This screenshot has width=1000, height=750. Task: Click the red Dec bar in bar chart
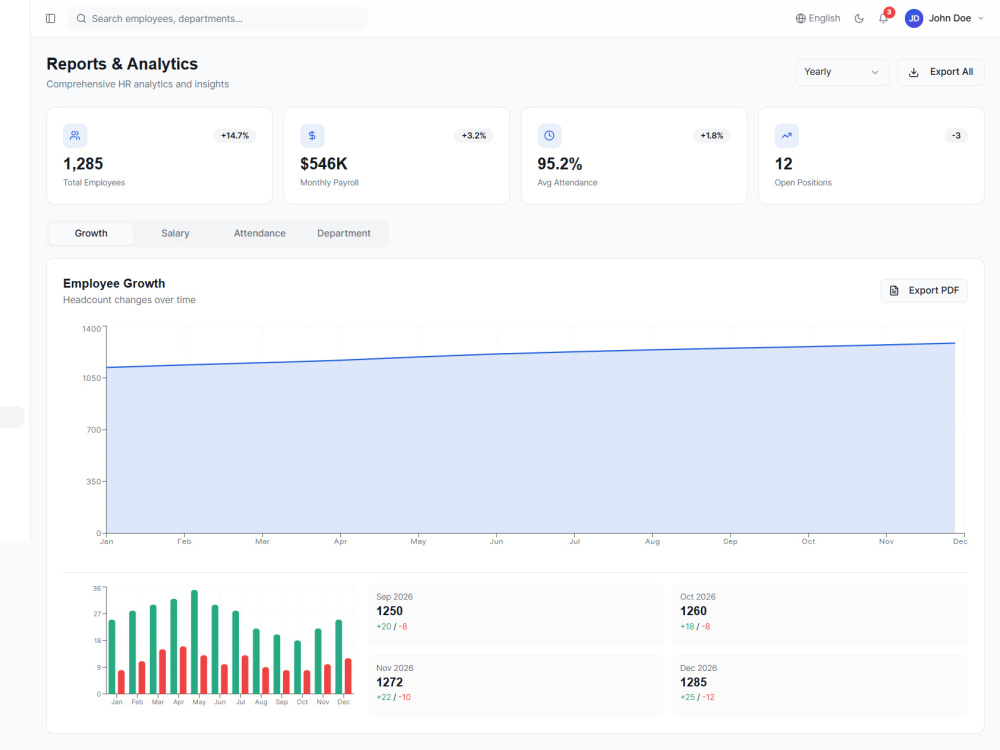coord(348,676)
